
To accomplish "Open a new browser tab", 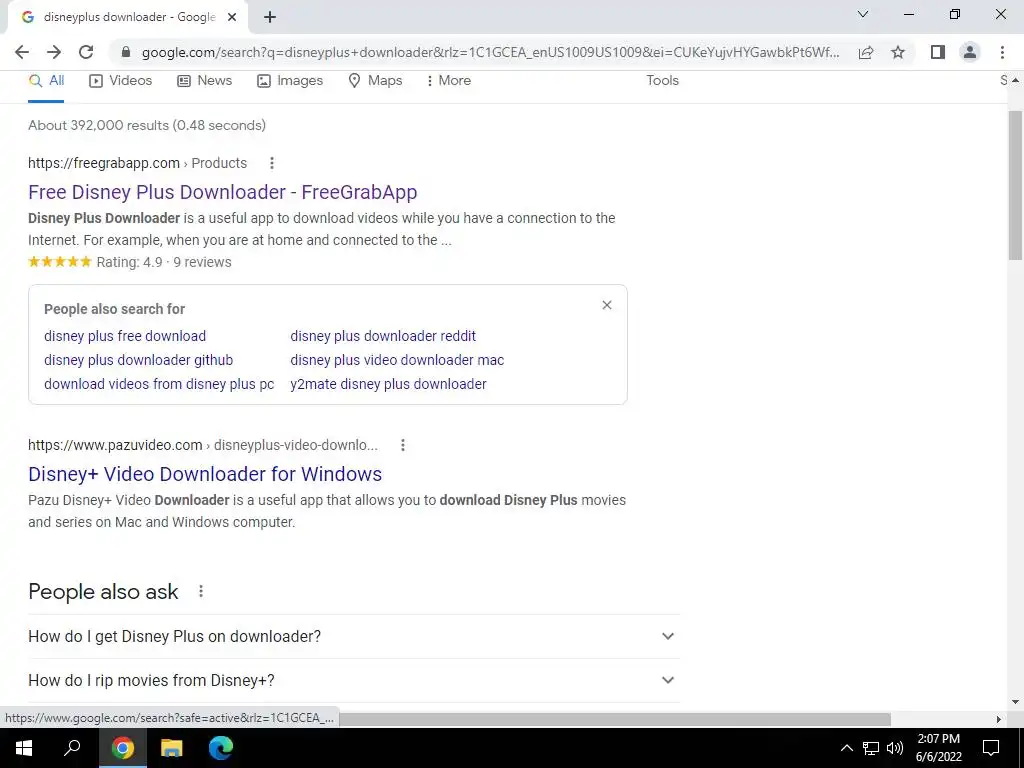I will (270, 17).
